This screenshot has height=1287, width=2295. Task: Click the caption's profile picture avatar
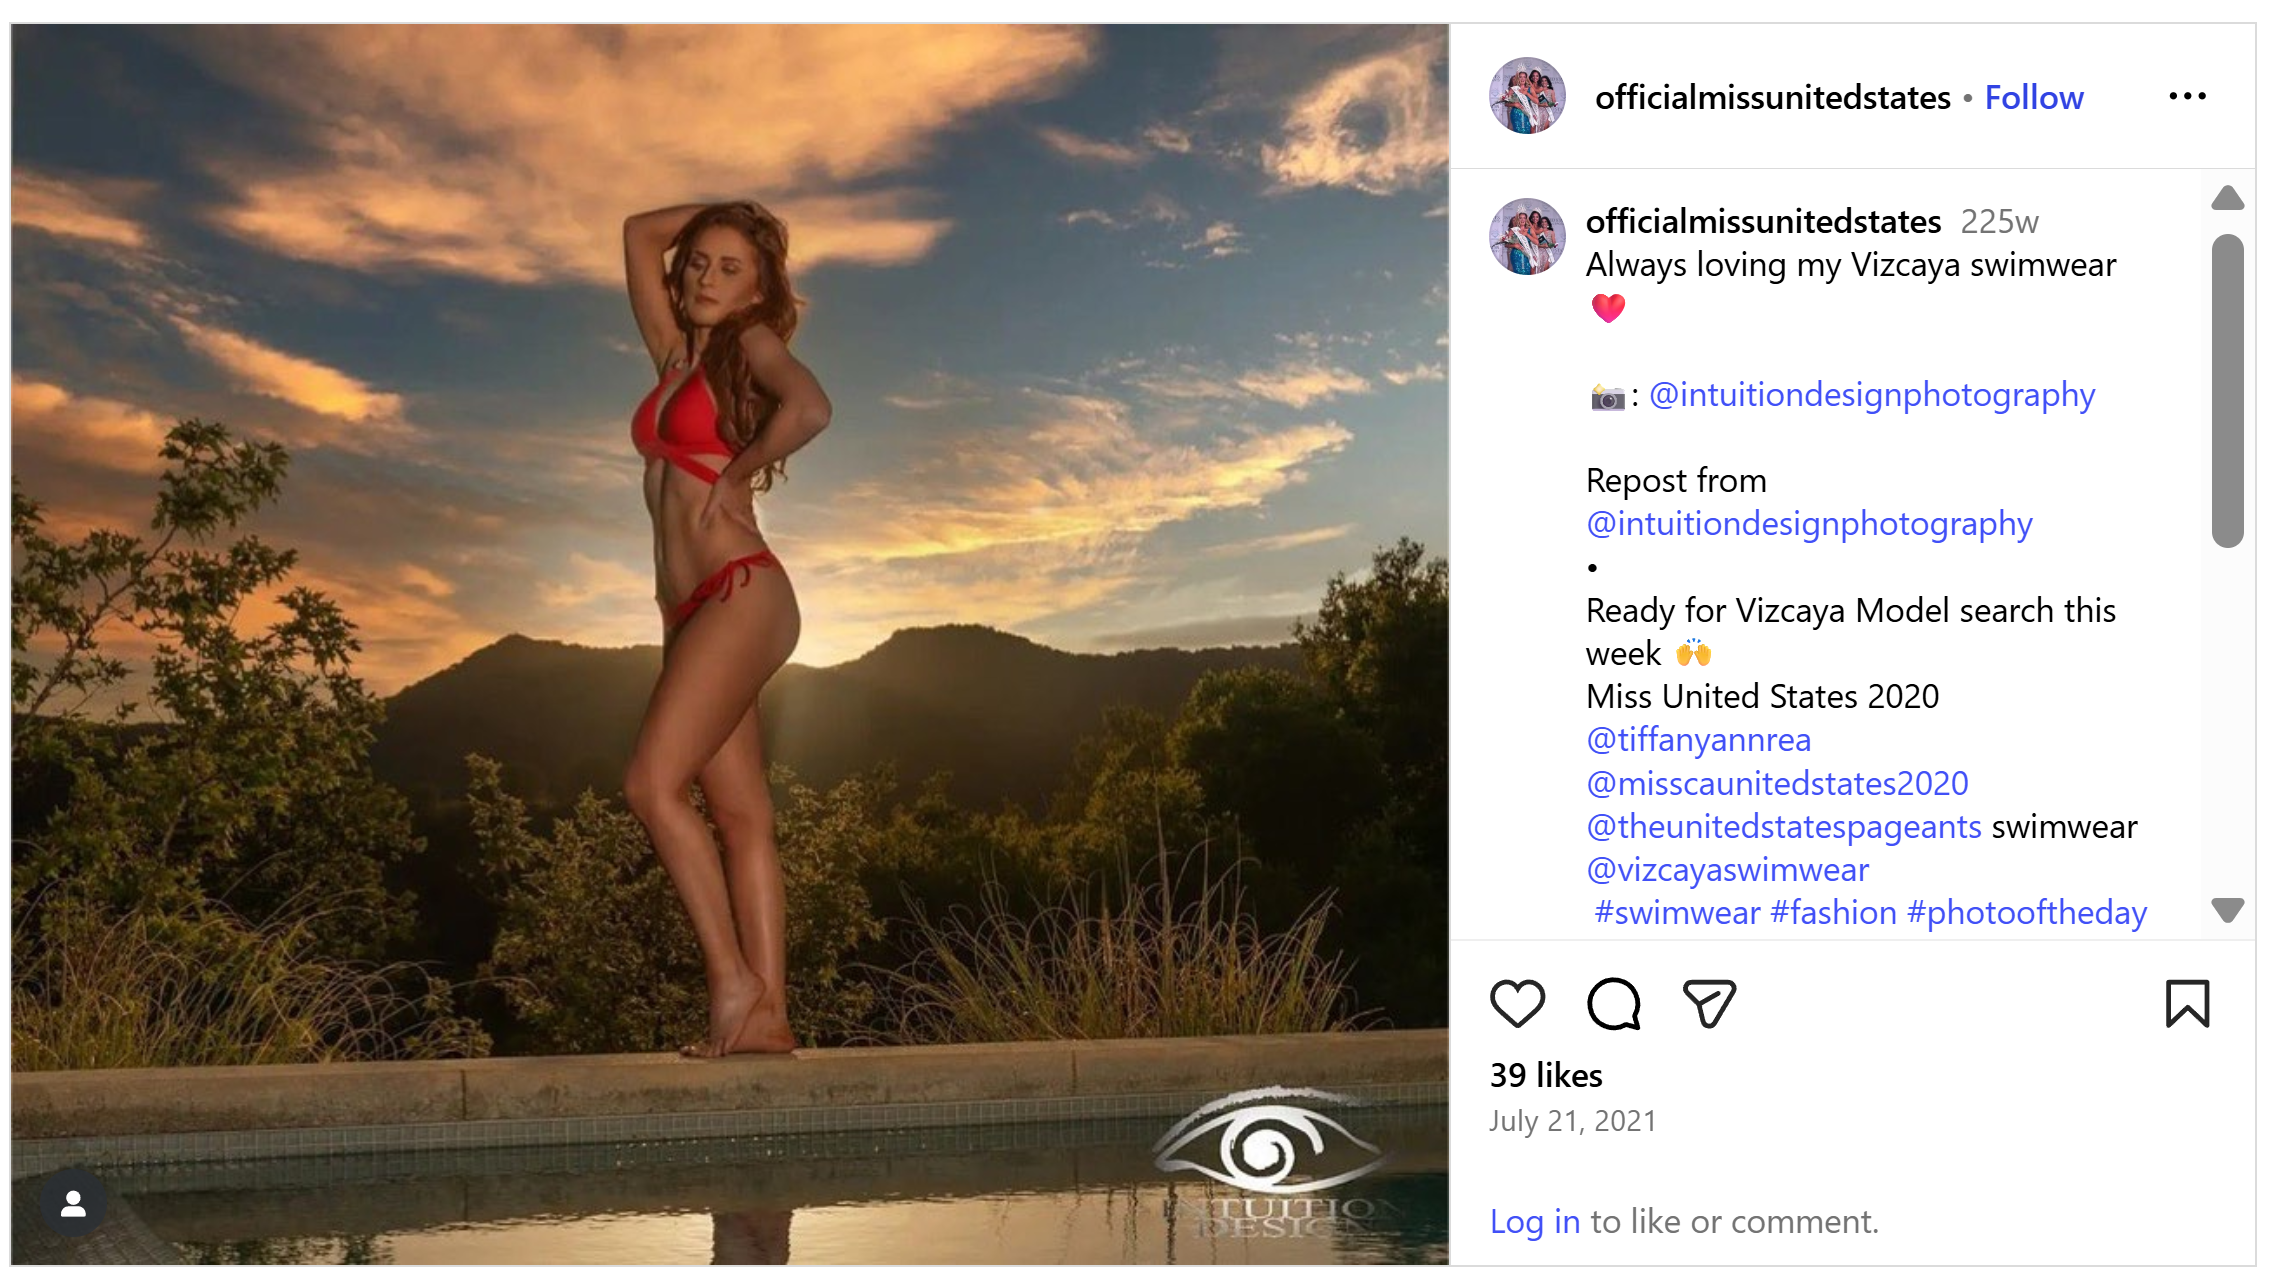click(x=1527, y=237)
